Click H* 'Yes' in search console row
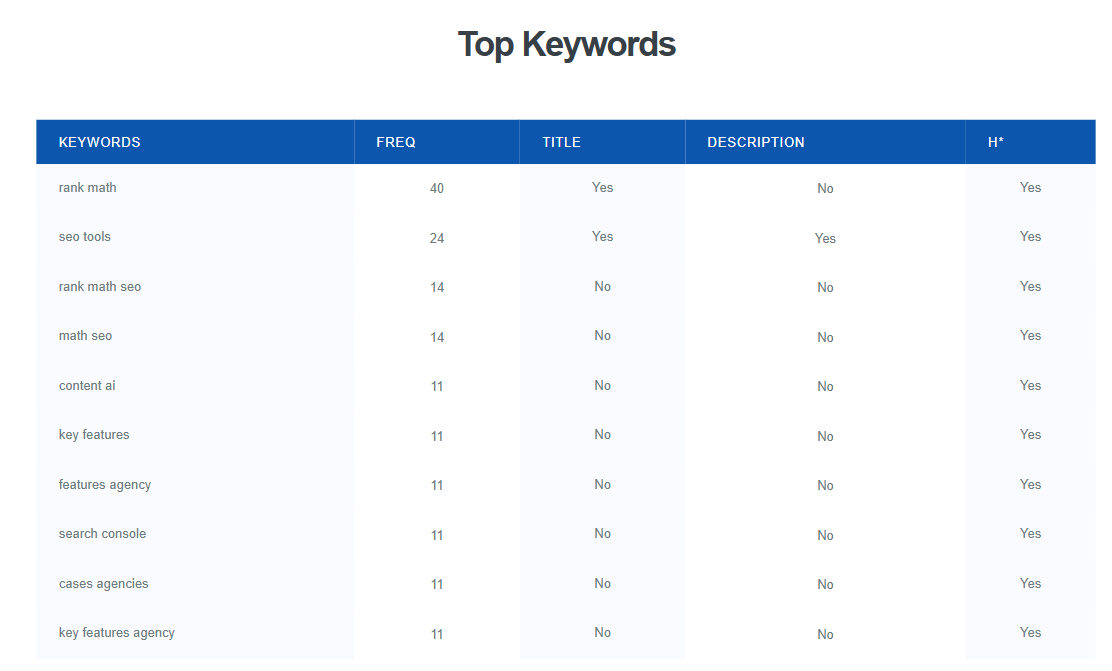This screenshot has height=671, width=1112. [1030, 533]
